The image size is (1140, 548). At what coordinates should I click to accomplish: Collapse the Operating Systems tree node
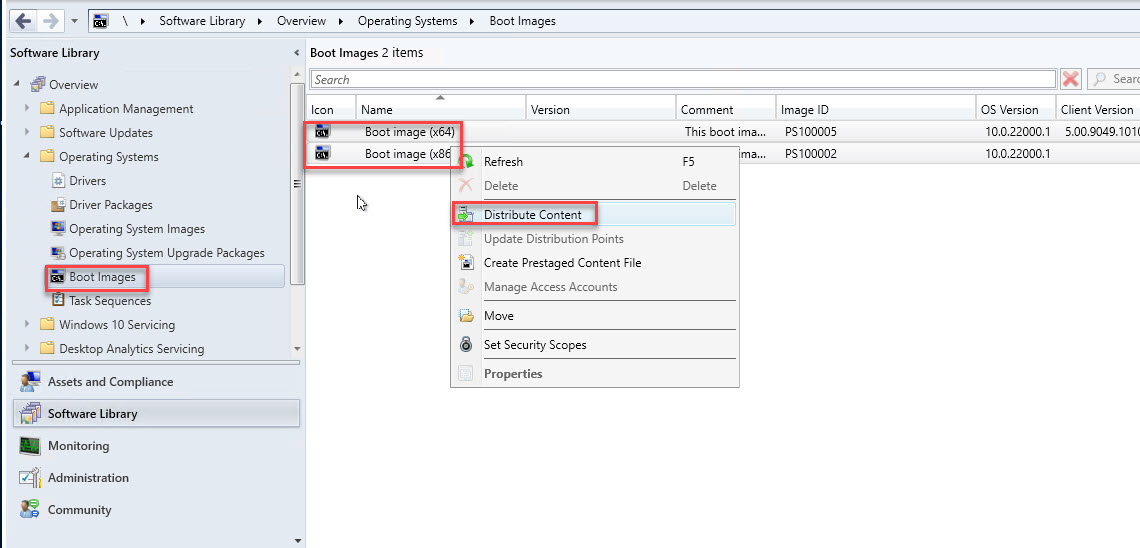[x=27, y=156]
